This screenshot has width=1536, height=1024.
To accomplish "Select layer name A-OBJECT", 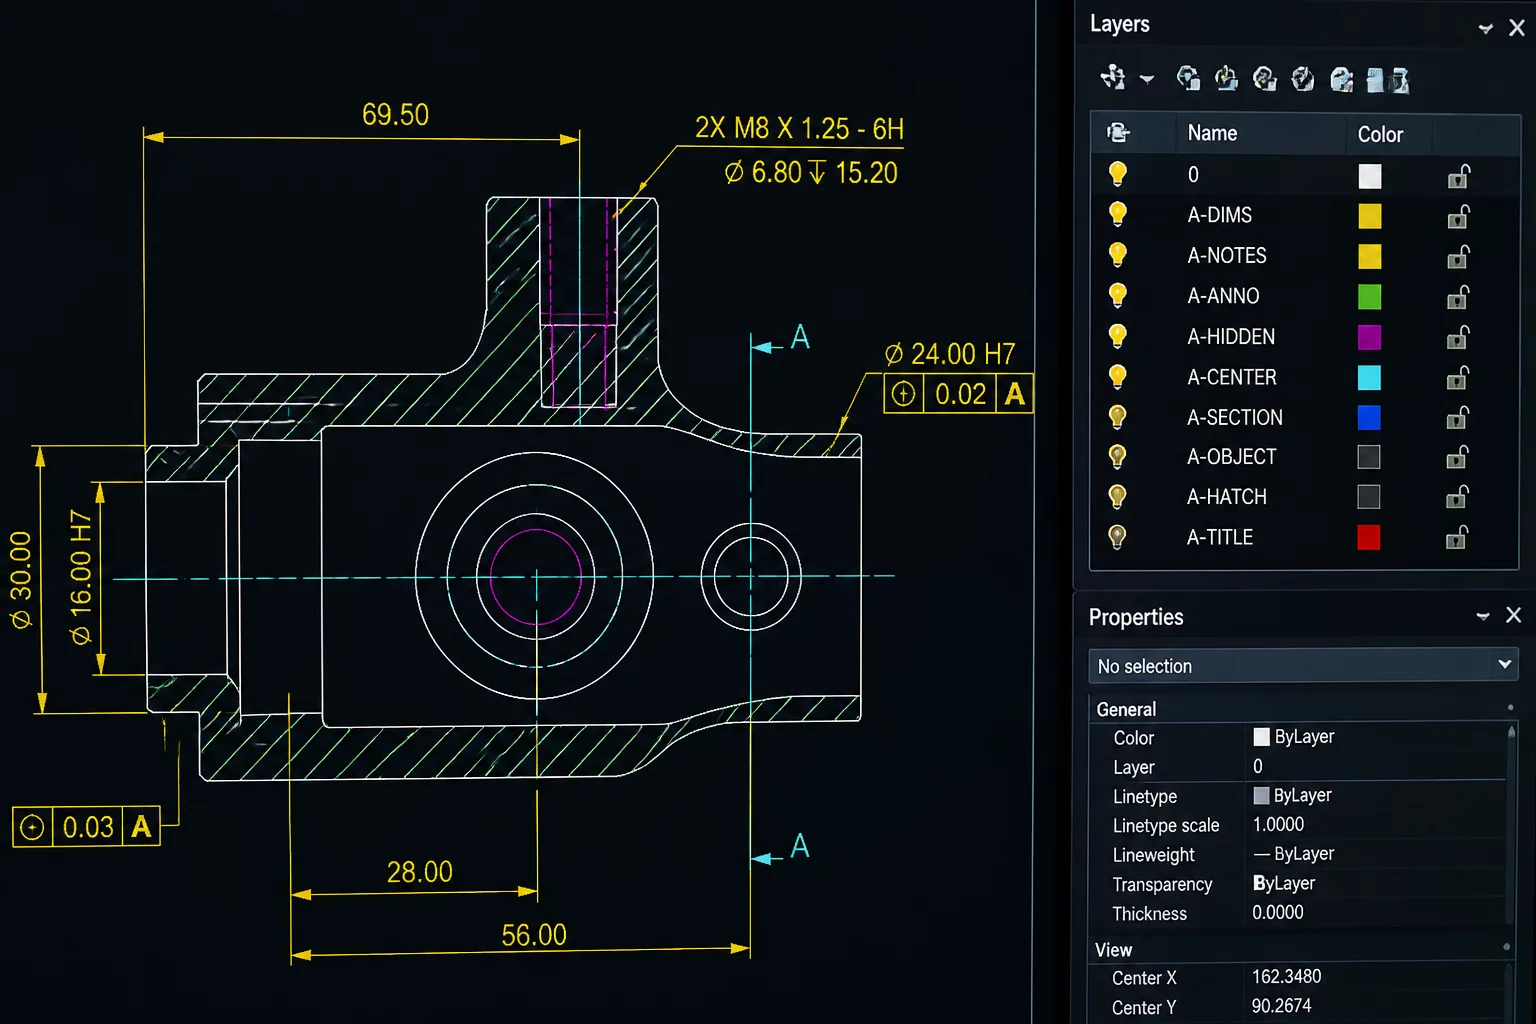I will [1232, 456].
